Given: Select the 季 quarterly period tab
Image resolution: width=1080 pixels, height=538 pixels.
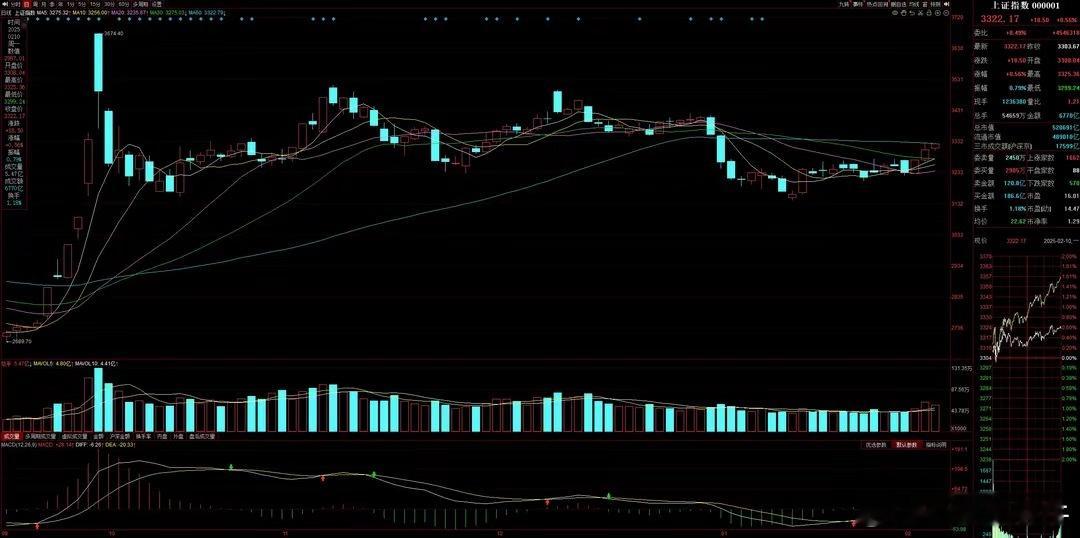Looking at the screenshot, I should pyautogui.click(x=52, y=3).
